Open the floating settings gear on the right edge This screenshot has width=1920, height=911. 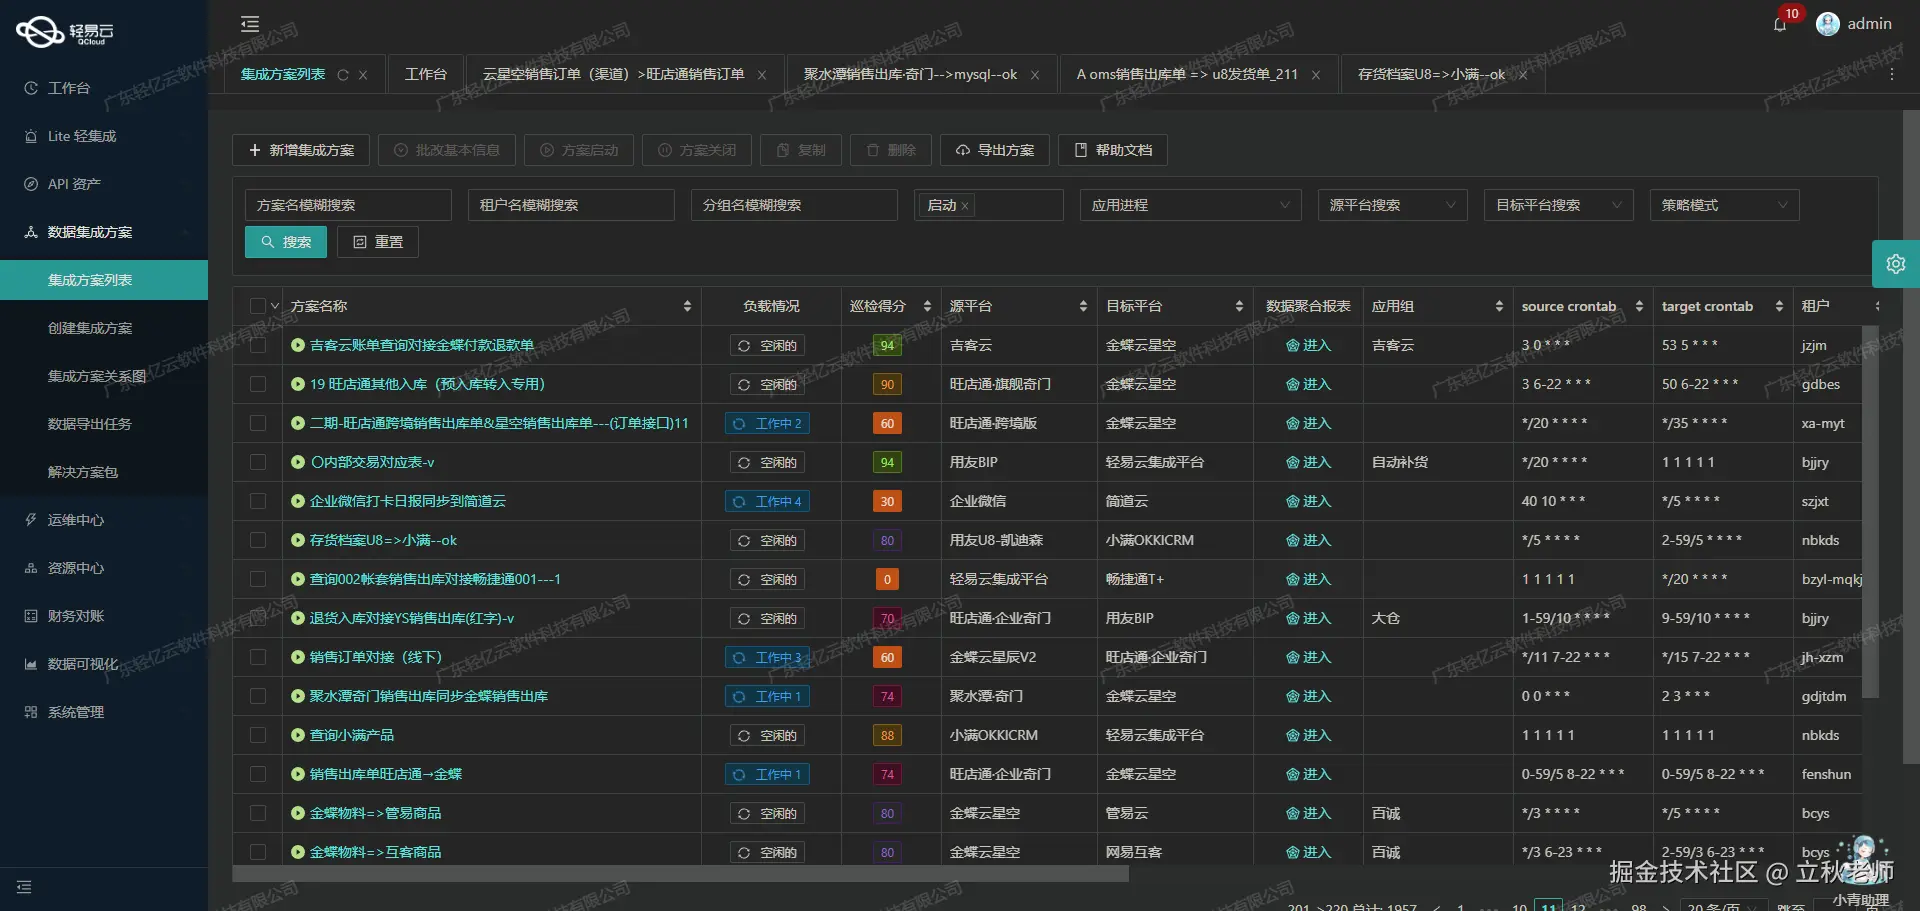click(1896, 263)
